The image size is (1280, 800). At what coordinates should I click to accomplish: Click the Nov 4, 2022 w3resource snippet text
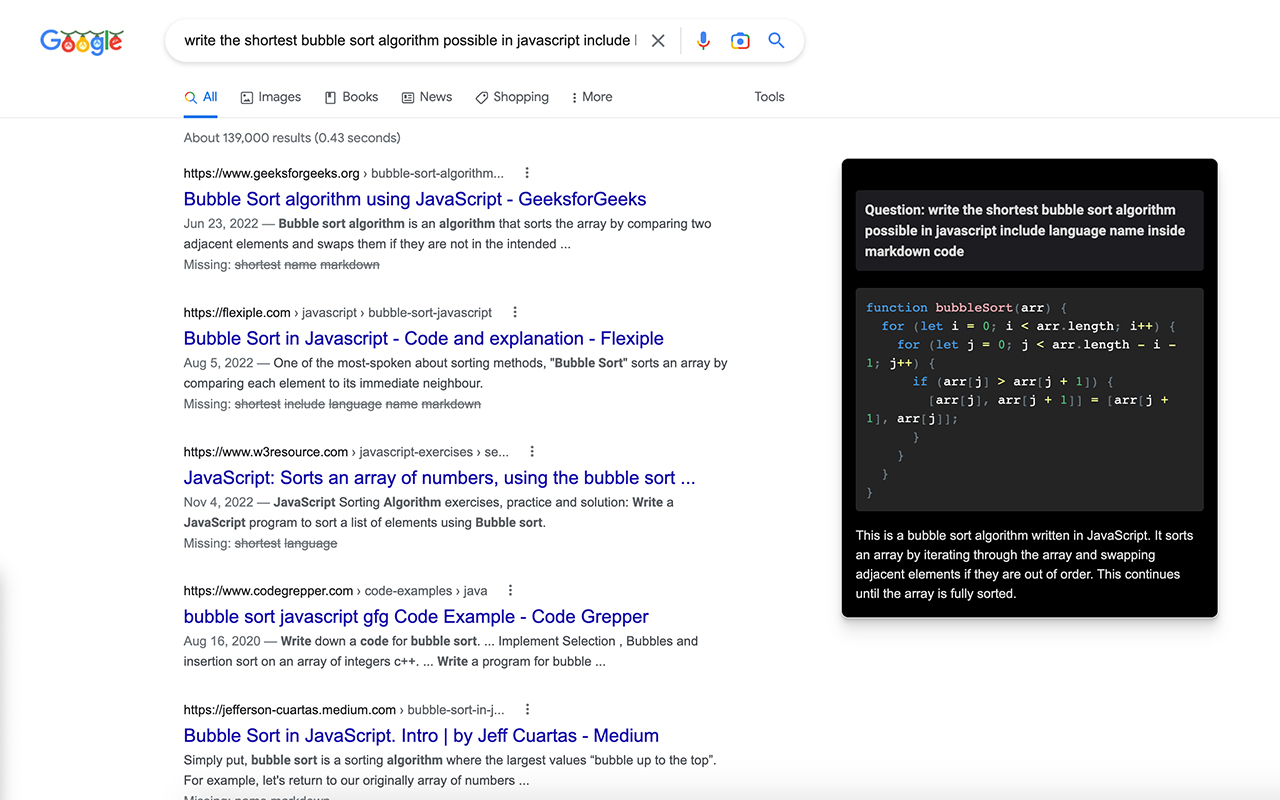click(x=429, y=512)
